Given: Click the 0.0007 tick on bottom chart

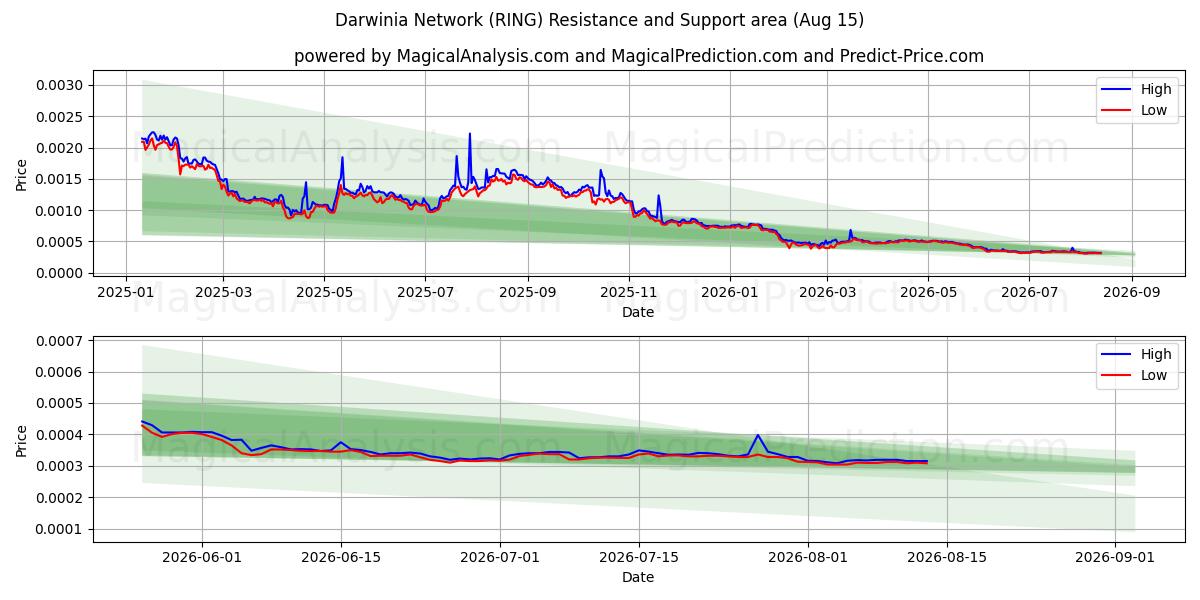Looking at the screenshot, I should [x=60, y=341].
